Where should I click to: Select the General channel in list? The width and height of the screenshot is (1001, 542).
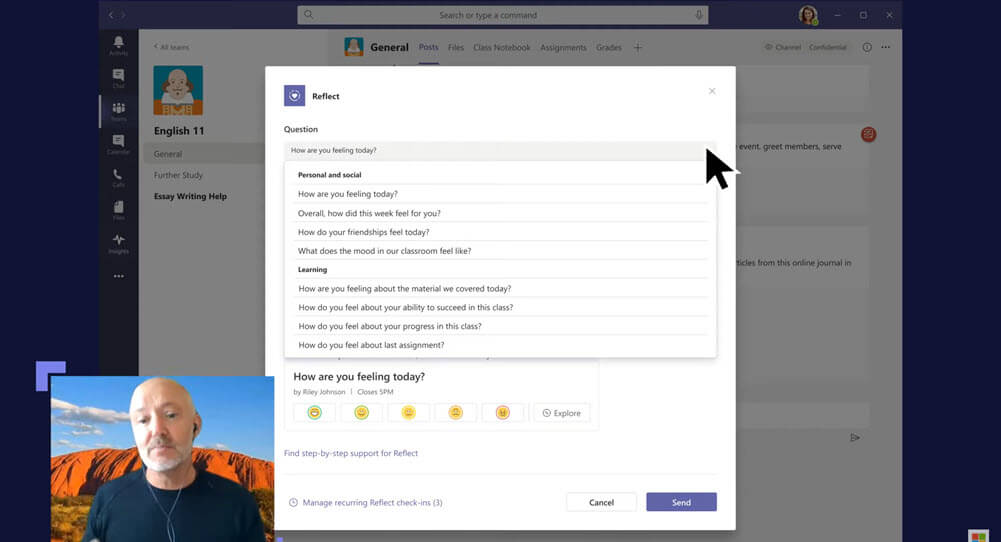pyautogui.click(x=203, y=154)
